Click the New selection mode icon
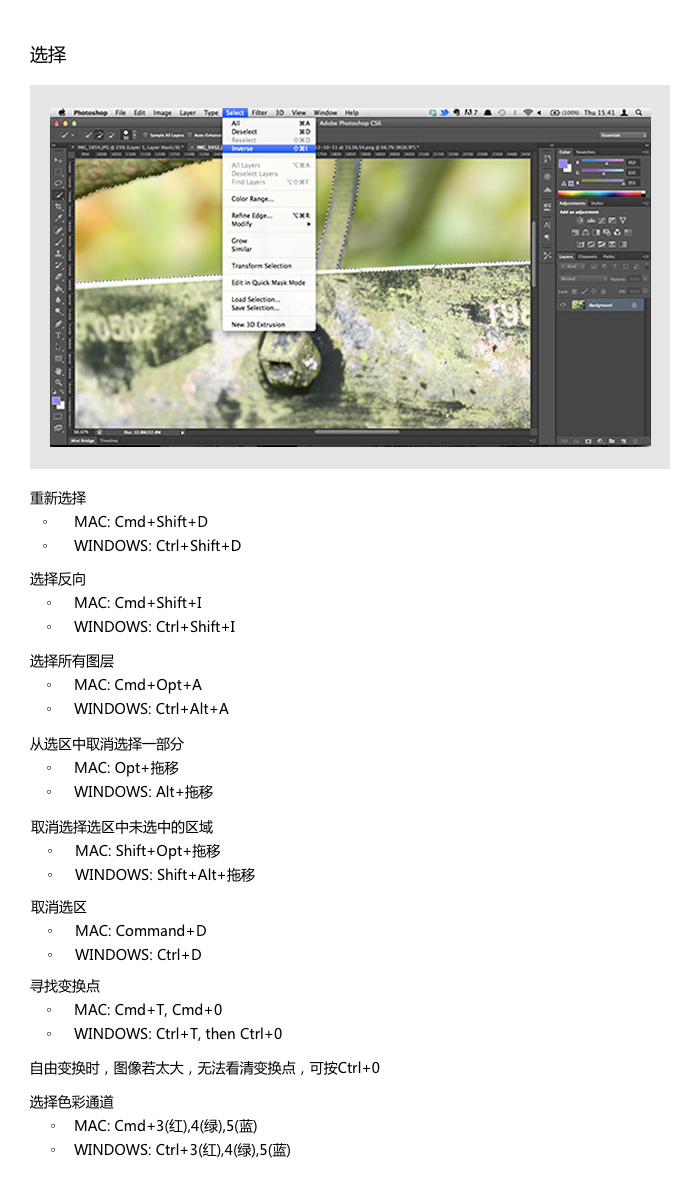Image resolution: width=700 pixels, height=1200 pixels. (x=88, y=135)
